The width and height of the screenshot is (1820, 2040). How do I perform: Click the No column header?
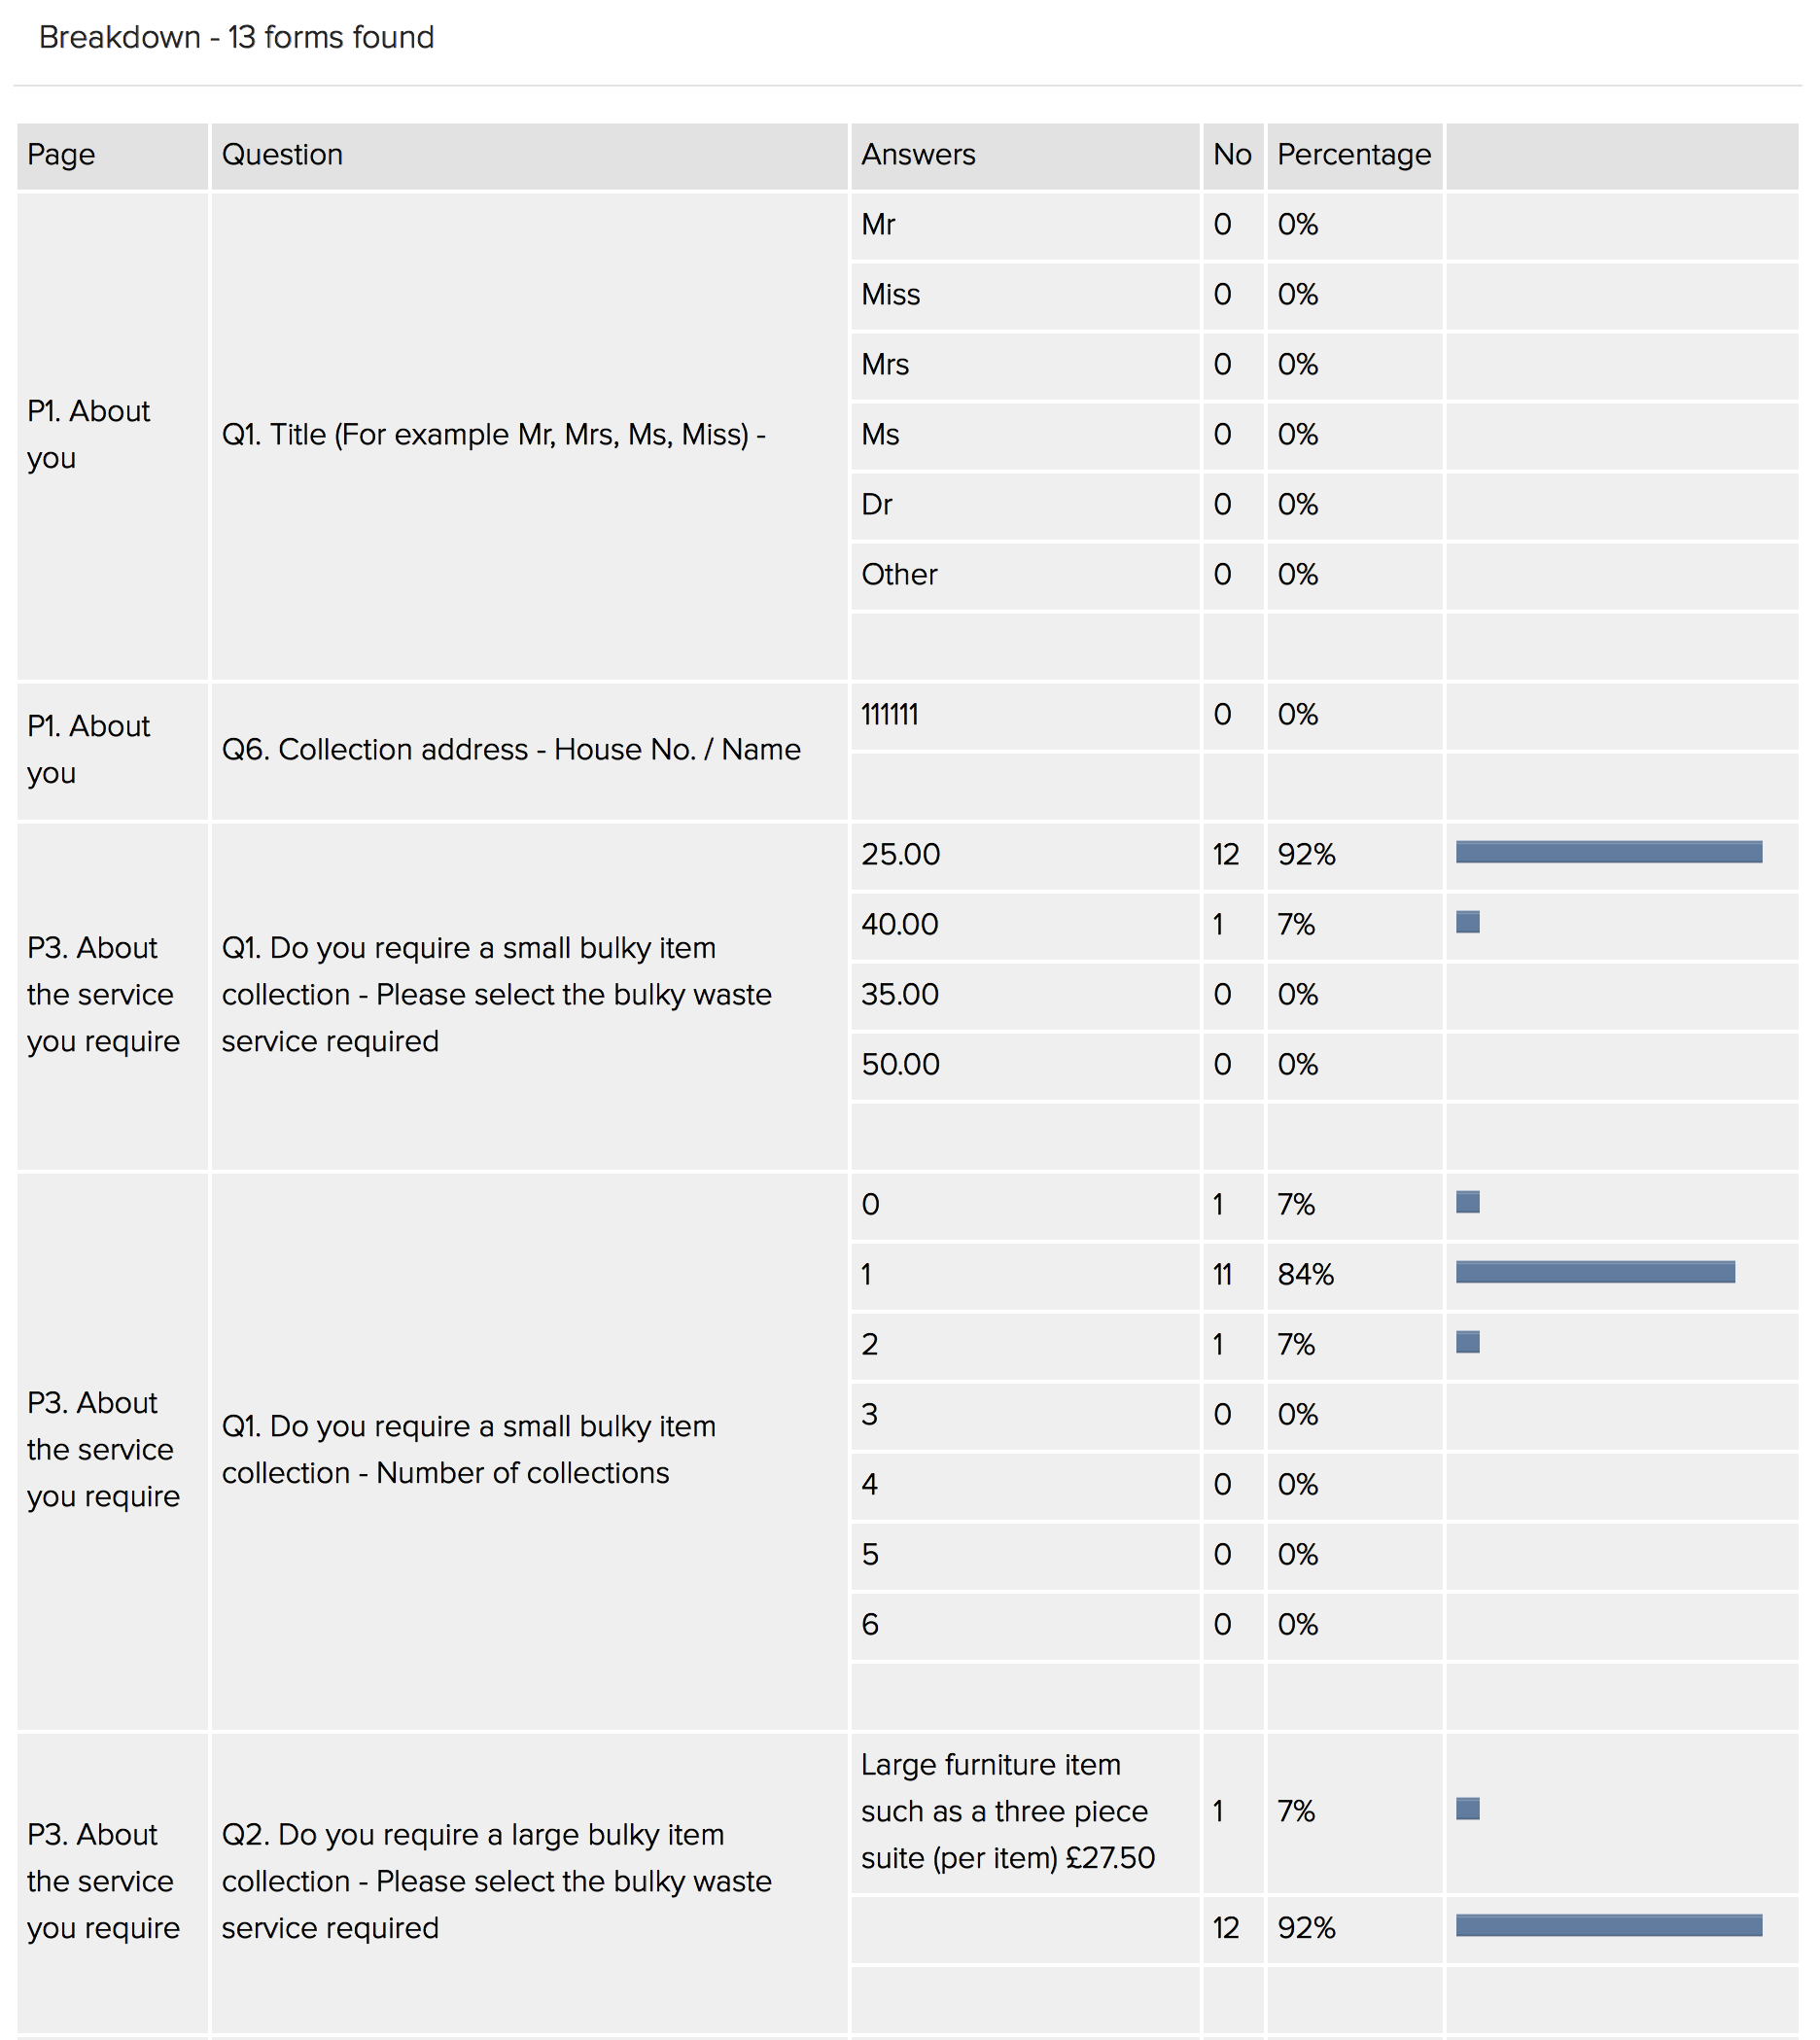tap(1231, 154)
